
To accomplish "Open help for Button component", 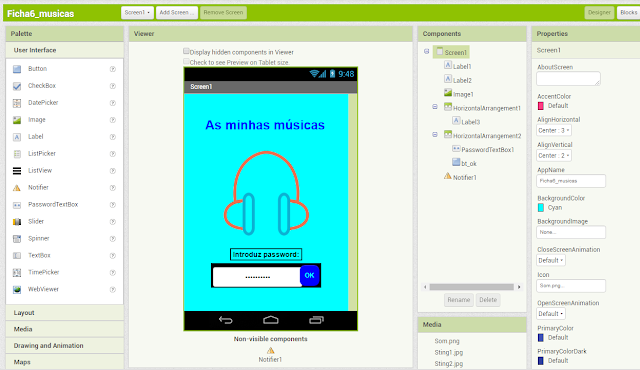I will tap(113, 69).
